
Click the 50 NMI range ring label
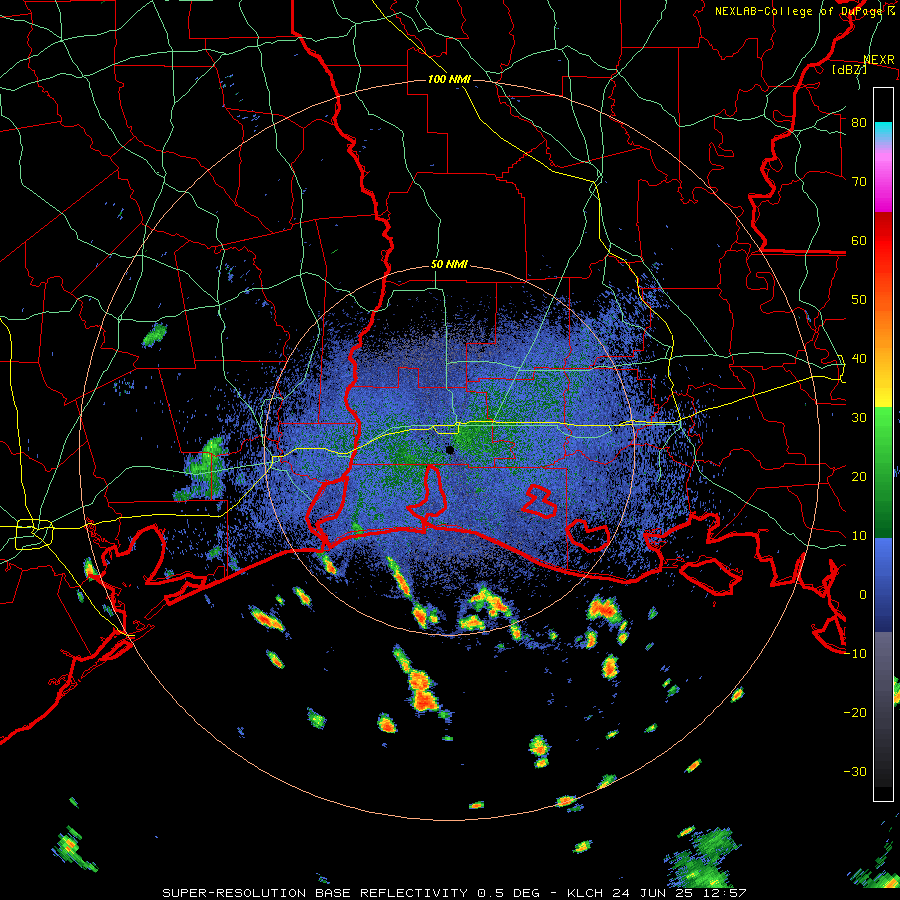(x=449, y=265)
